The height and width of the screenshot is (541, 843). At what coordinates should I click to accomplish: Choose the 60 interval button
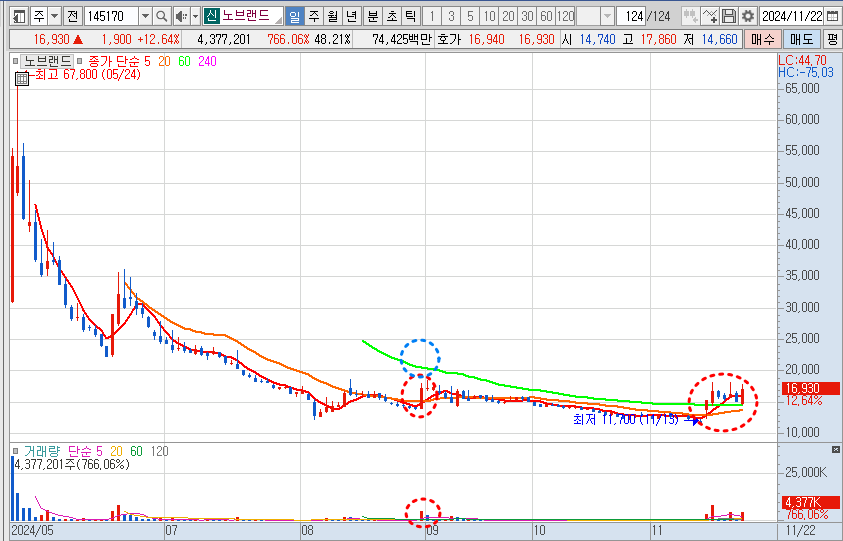546,16
